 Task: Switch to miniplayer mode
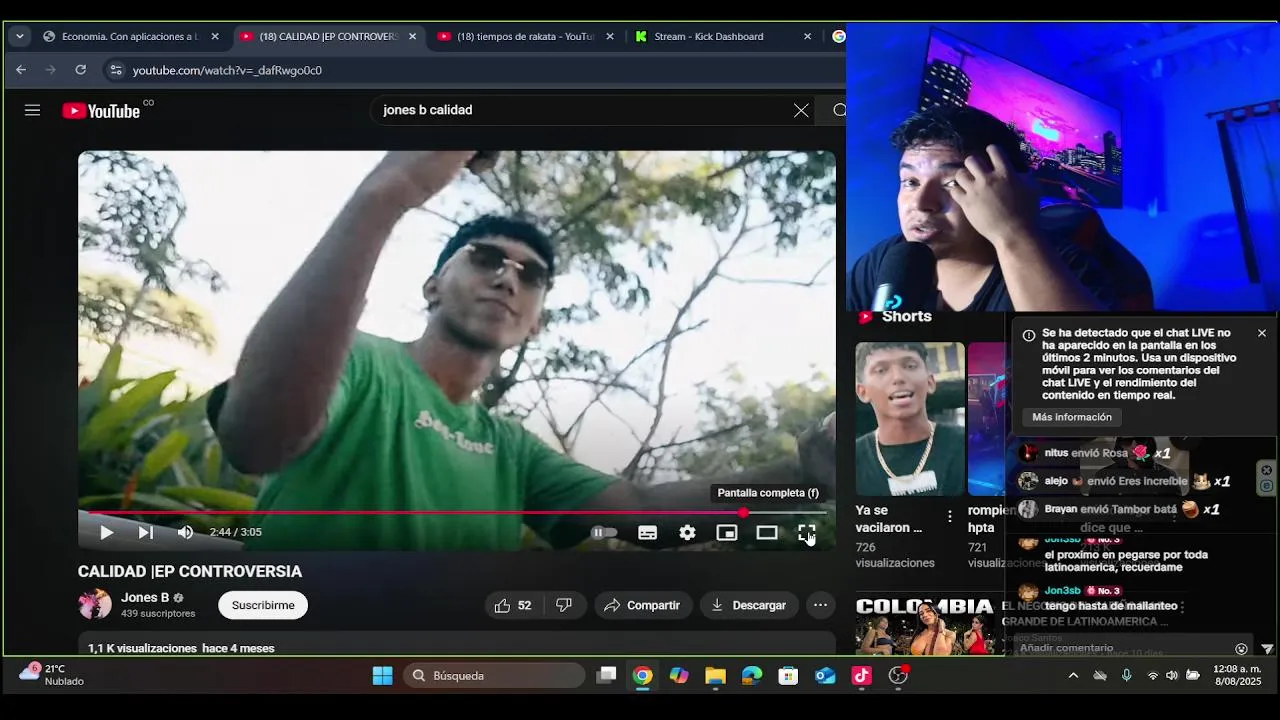[x=727, y=533]
